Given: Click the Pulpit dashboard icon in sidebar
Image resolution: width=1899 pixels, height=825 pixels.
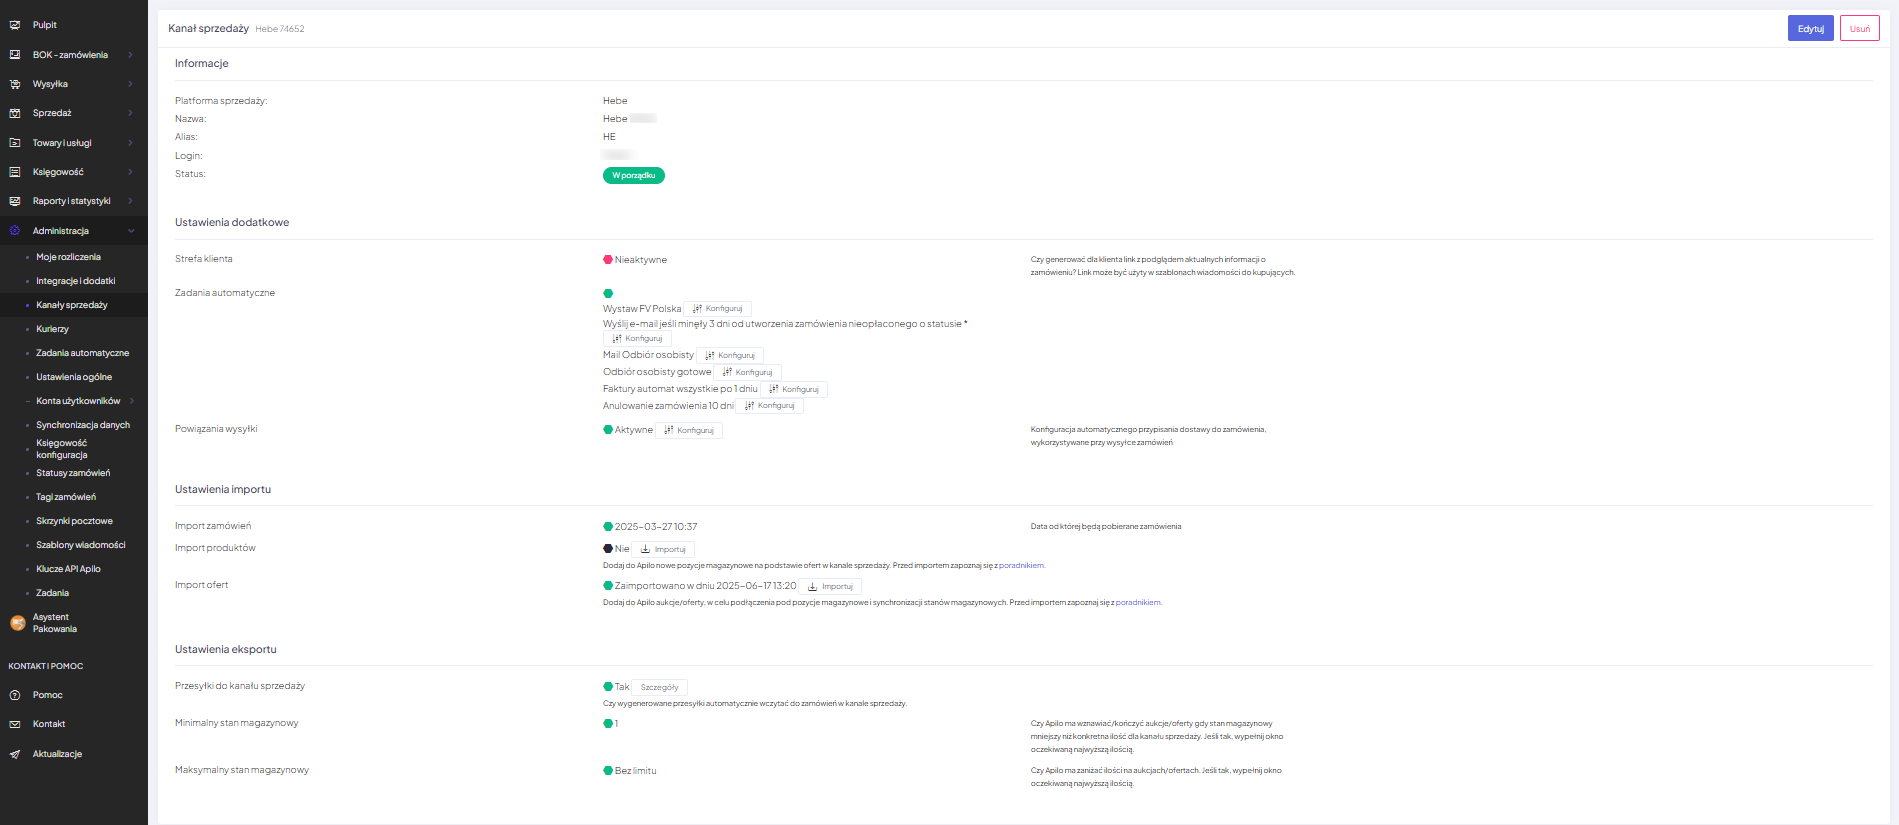Looking at the screenshot, I should click(15, 25).
